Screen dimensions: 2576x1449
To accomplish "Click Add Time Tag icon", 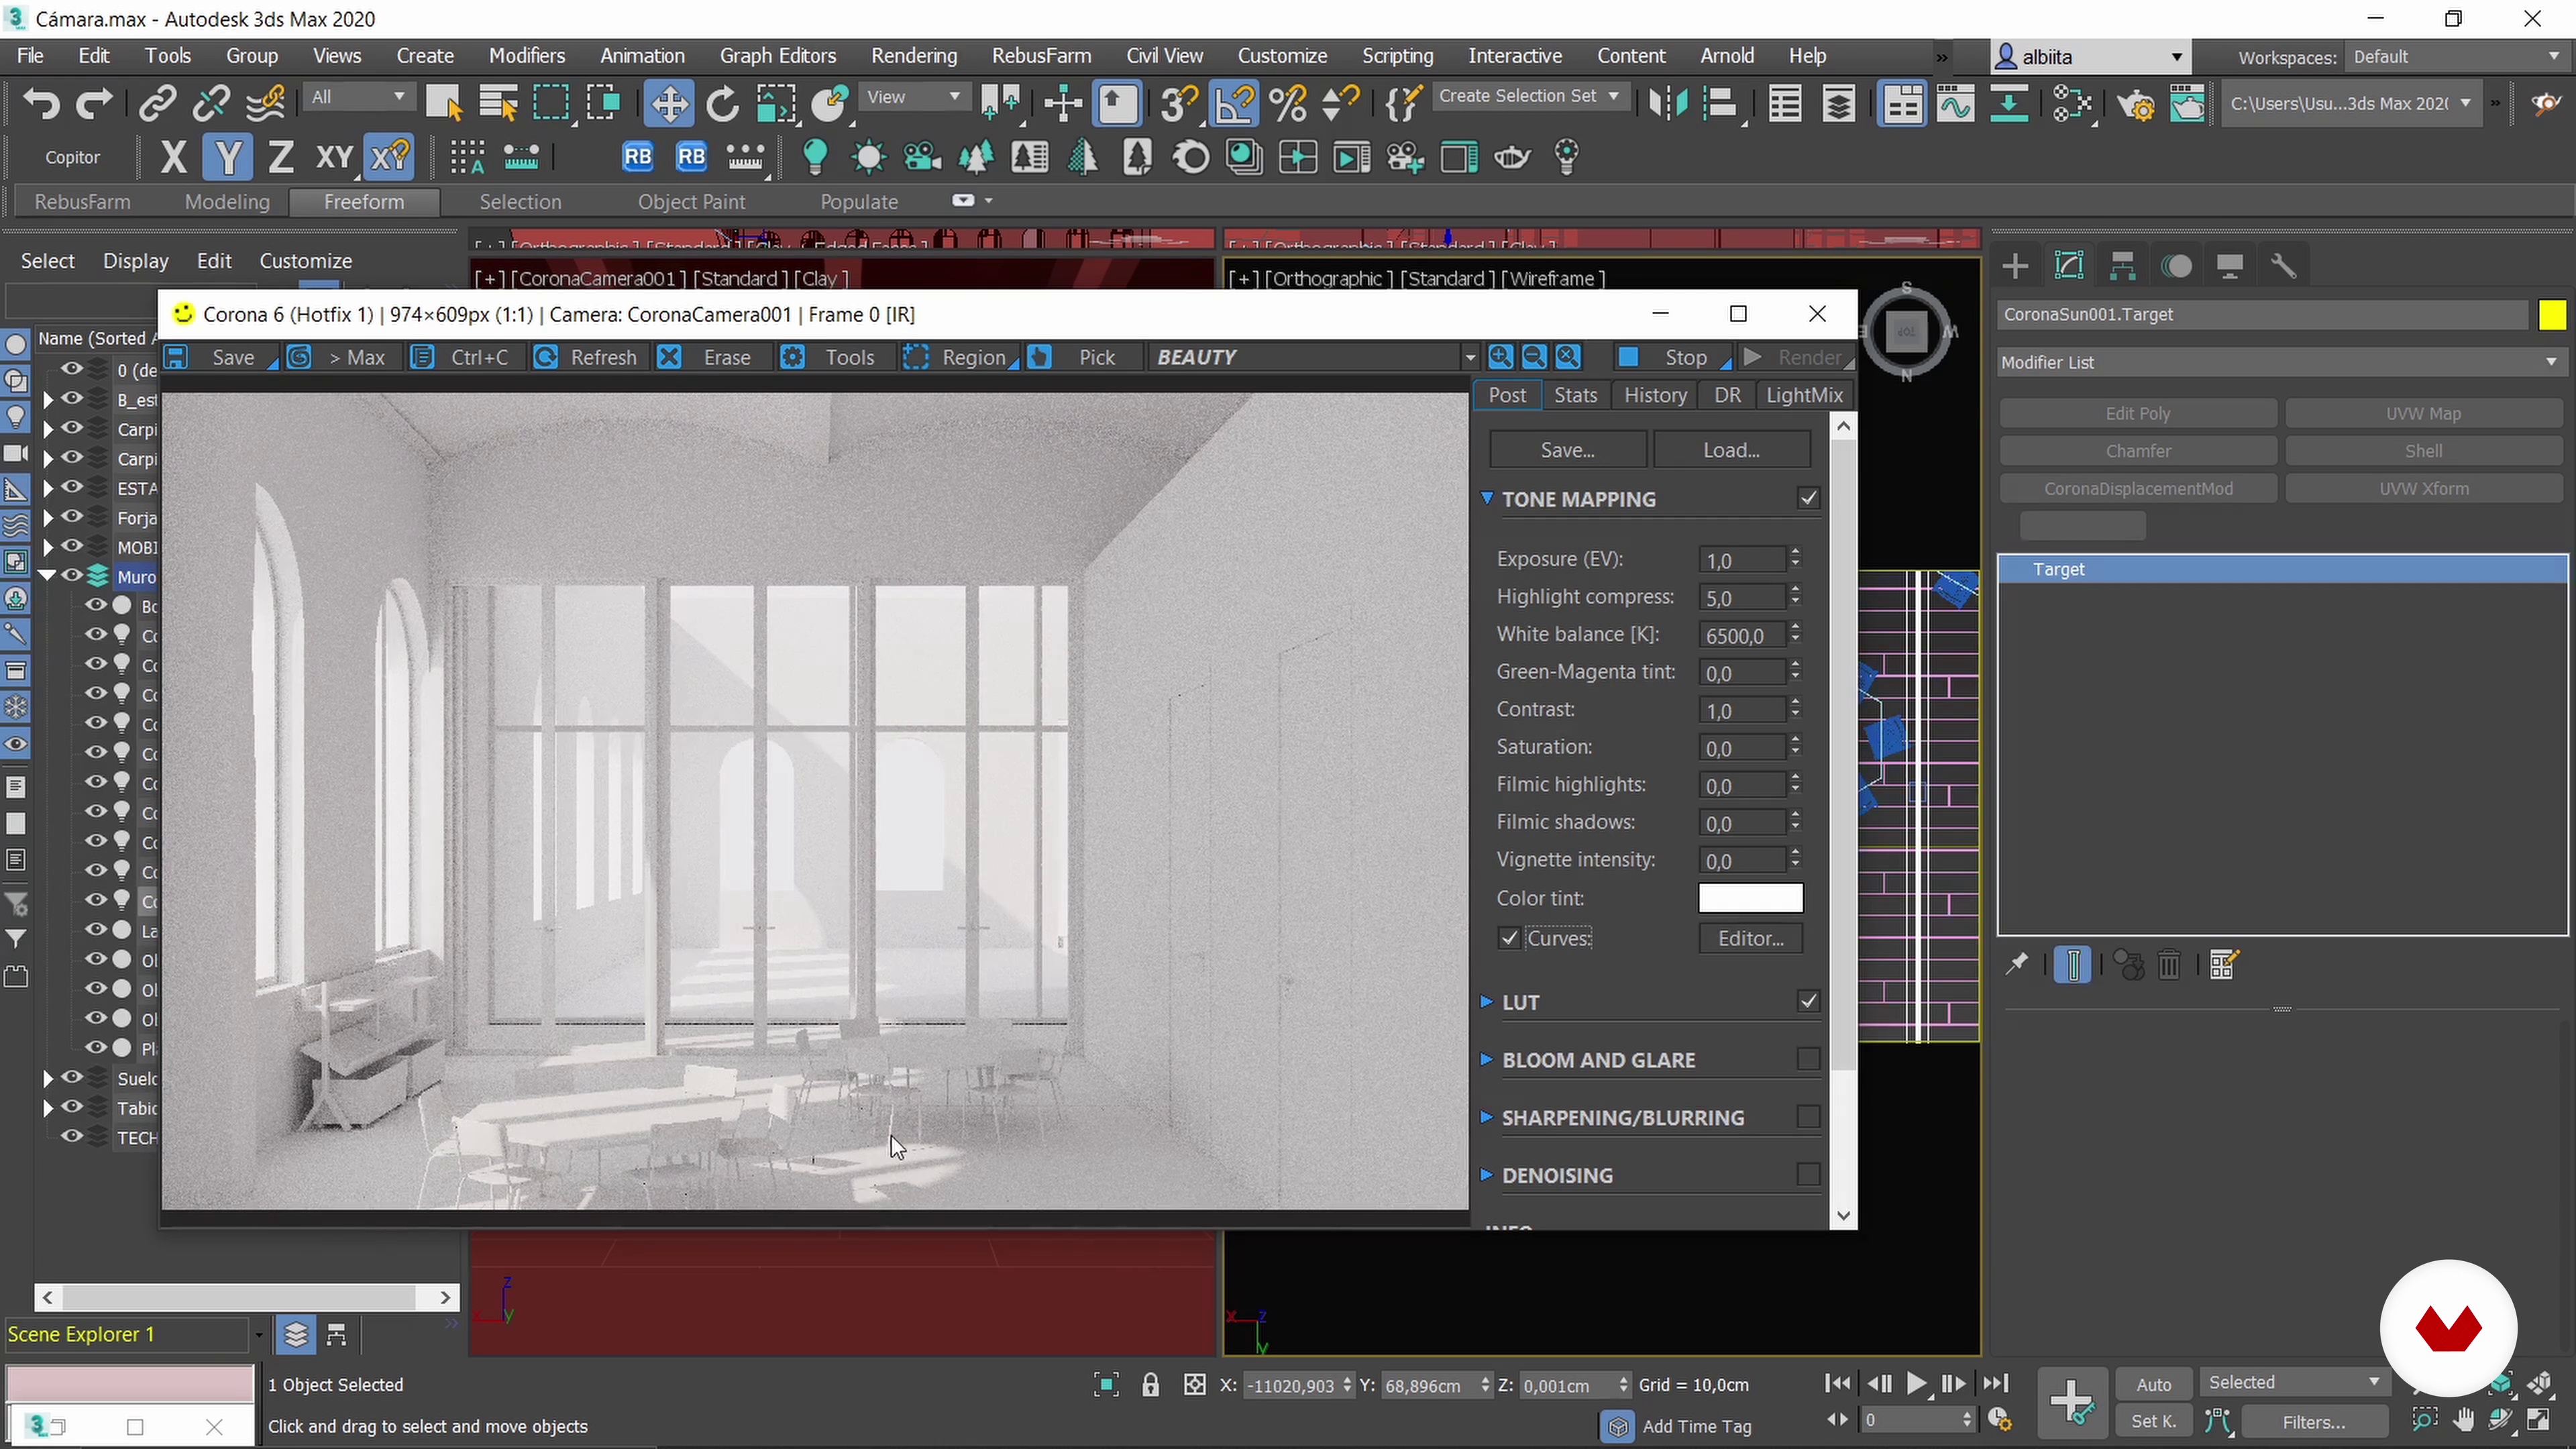I will point(1617,1427).
